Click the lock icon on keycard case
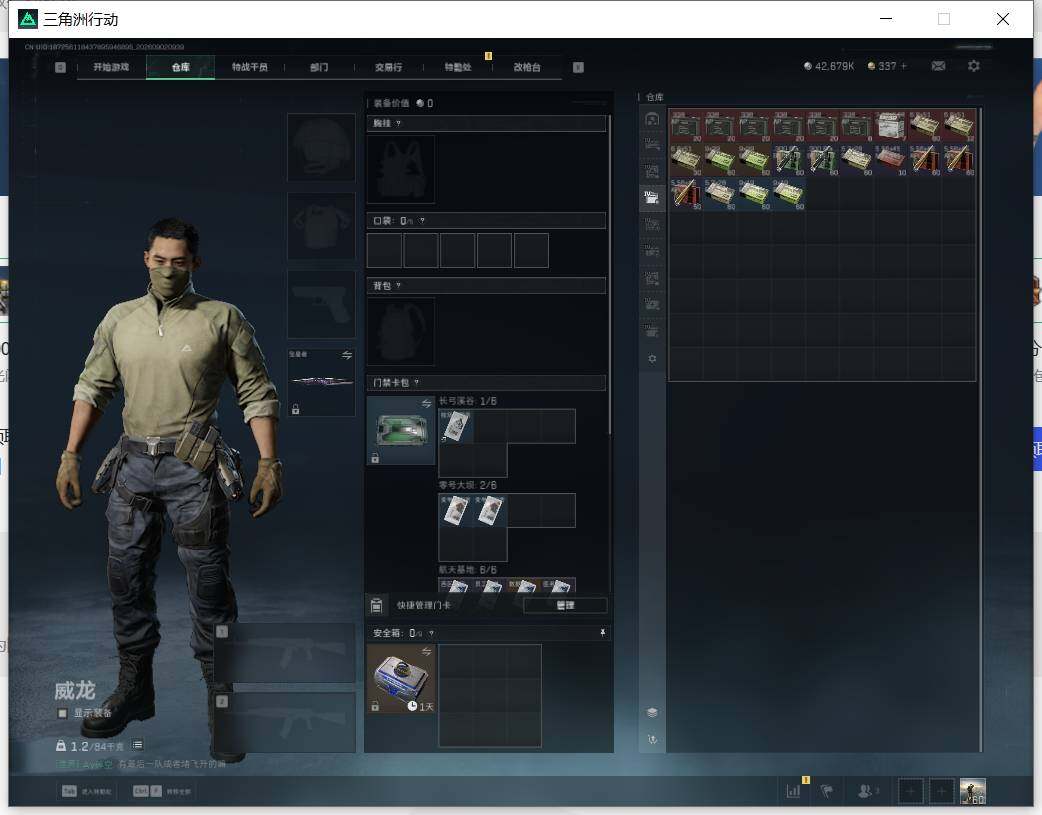 pos(375,458)
